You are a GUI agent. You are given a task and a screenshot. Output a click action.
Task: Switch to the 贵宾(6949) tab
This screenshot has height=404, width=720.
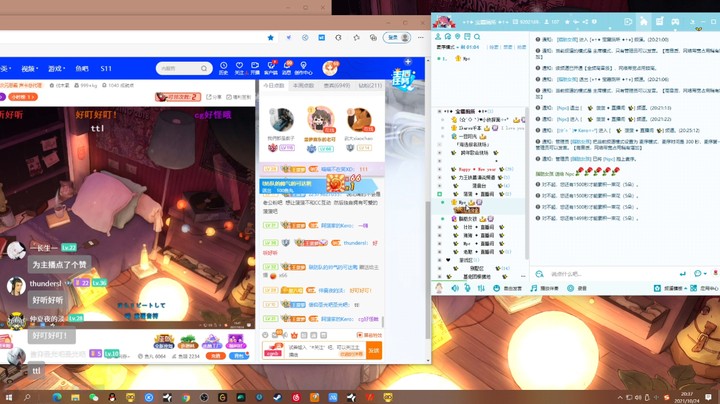[x=337, y=86]
